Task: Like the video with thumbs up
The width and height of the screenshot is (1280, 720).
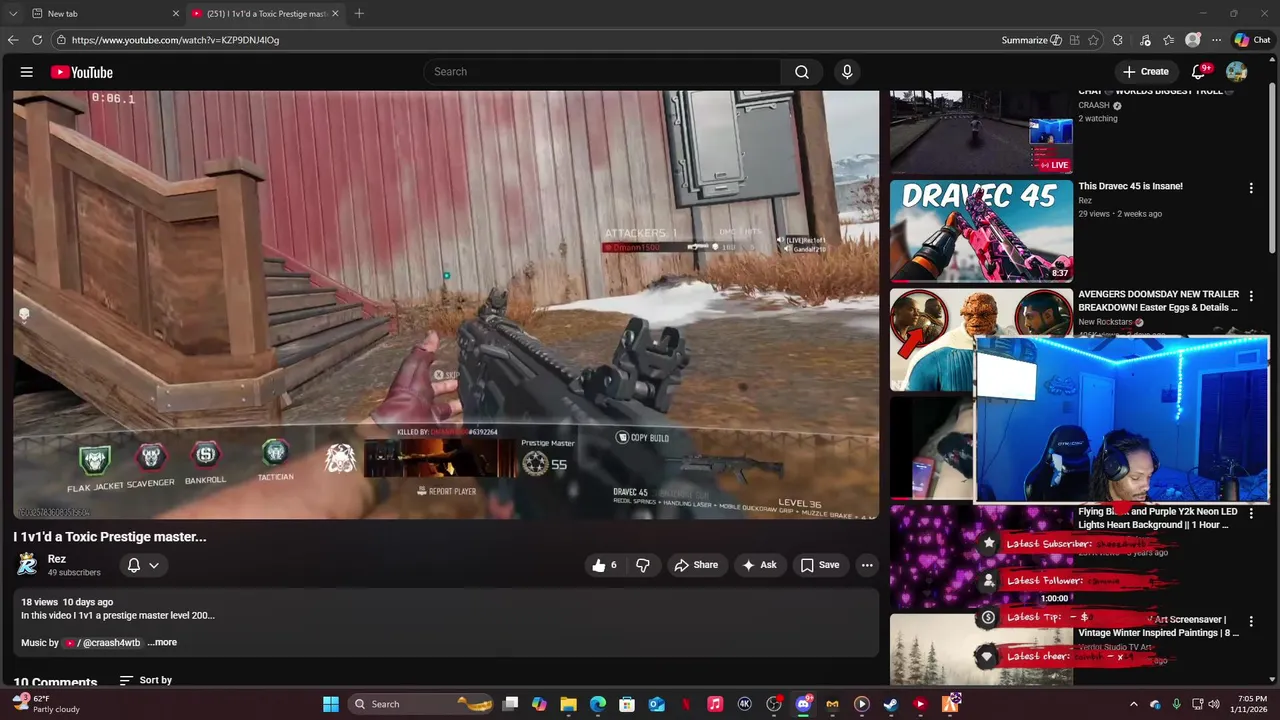Action: [x=605, y=565]
